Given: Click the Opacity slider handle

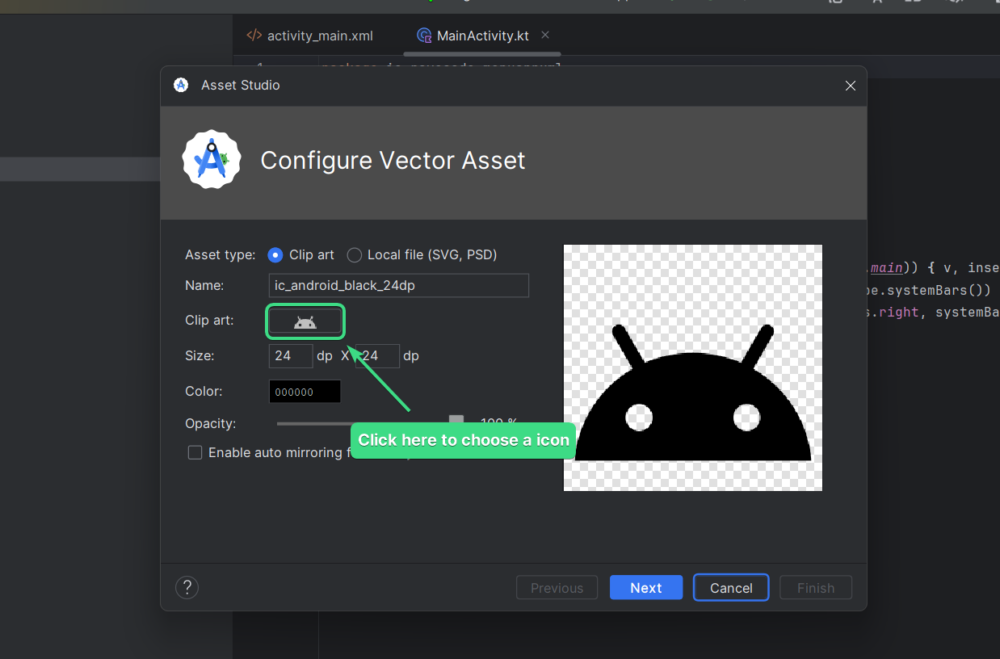Looking at the screenshot, I should click(x=456, y=420).
